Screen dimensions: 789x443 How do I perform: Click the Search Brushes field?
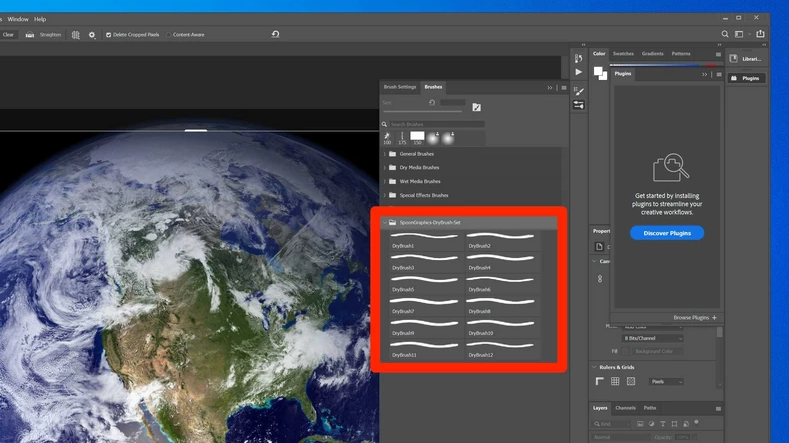click(437, 124)
